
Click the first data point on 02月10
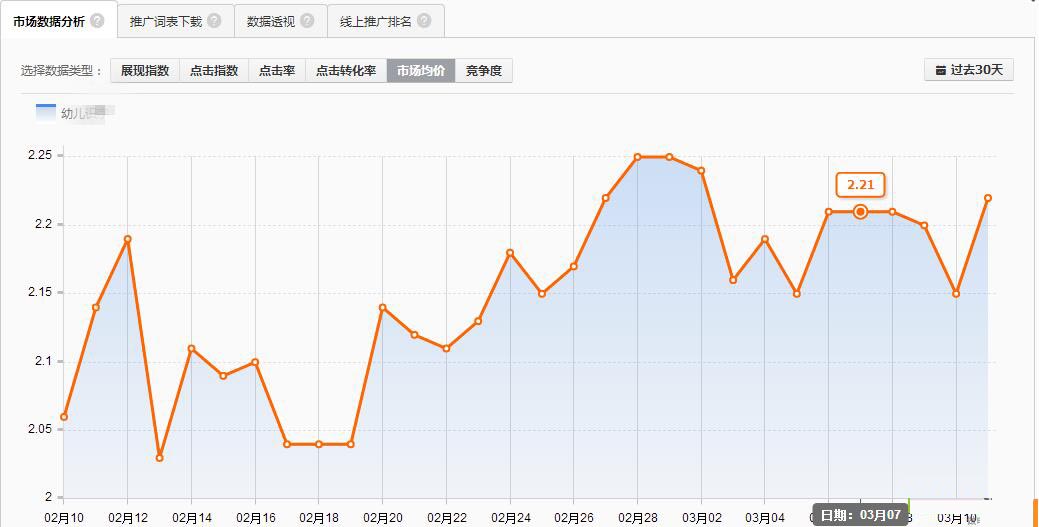(64, 417)
